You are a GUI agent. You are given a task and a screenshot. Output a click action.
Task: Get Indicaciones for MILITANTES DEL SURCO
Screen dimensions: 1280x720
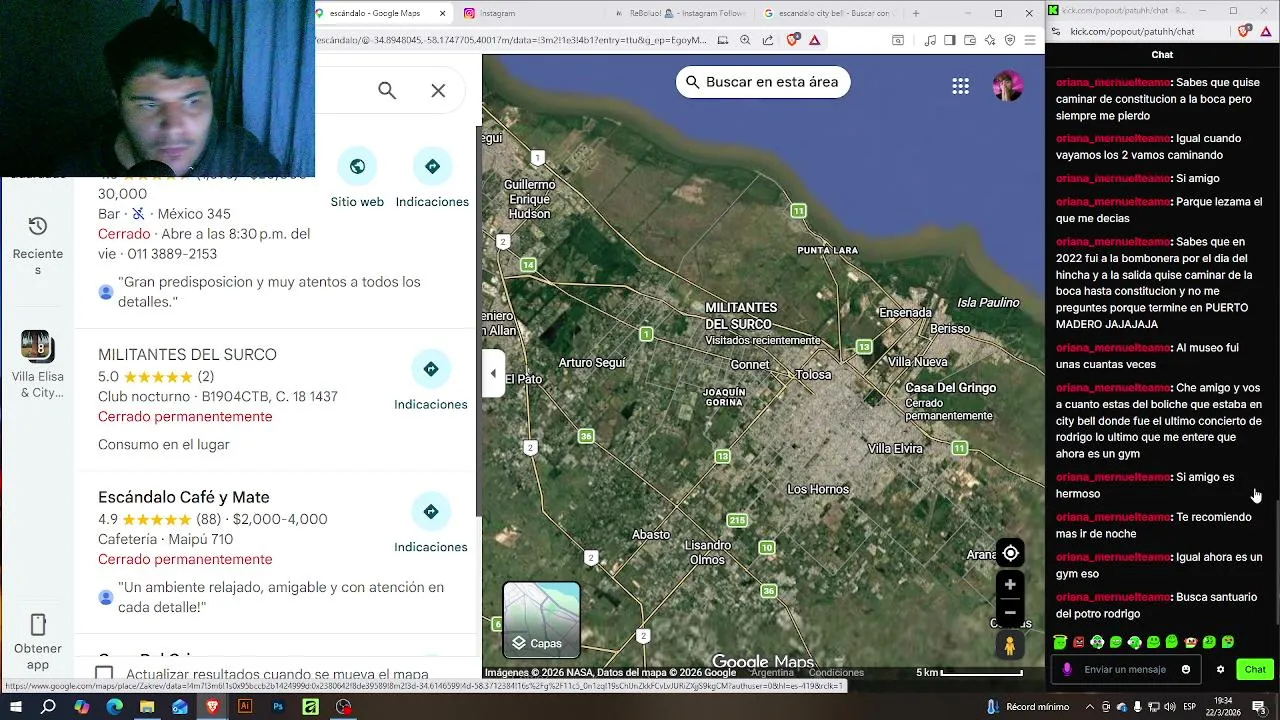click(x=431, y=369)
